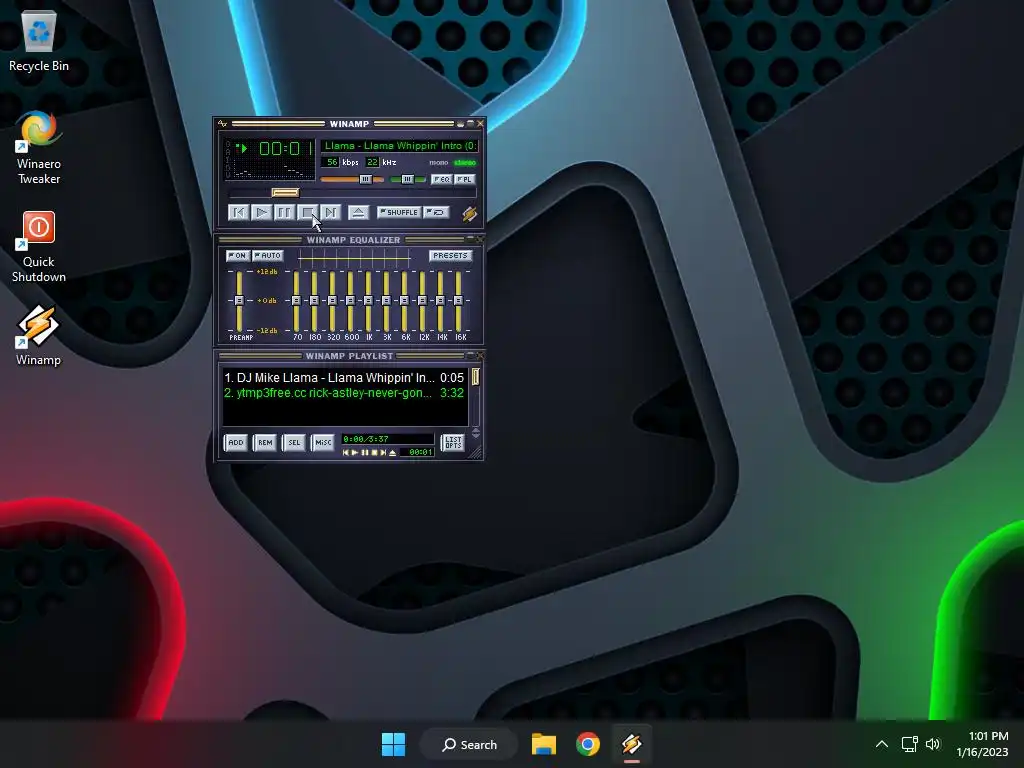The image size is (1024, 768).
Task: Click the playlist scrollbar thumb
Action: tap(475, 376)
